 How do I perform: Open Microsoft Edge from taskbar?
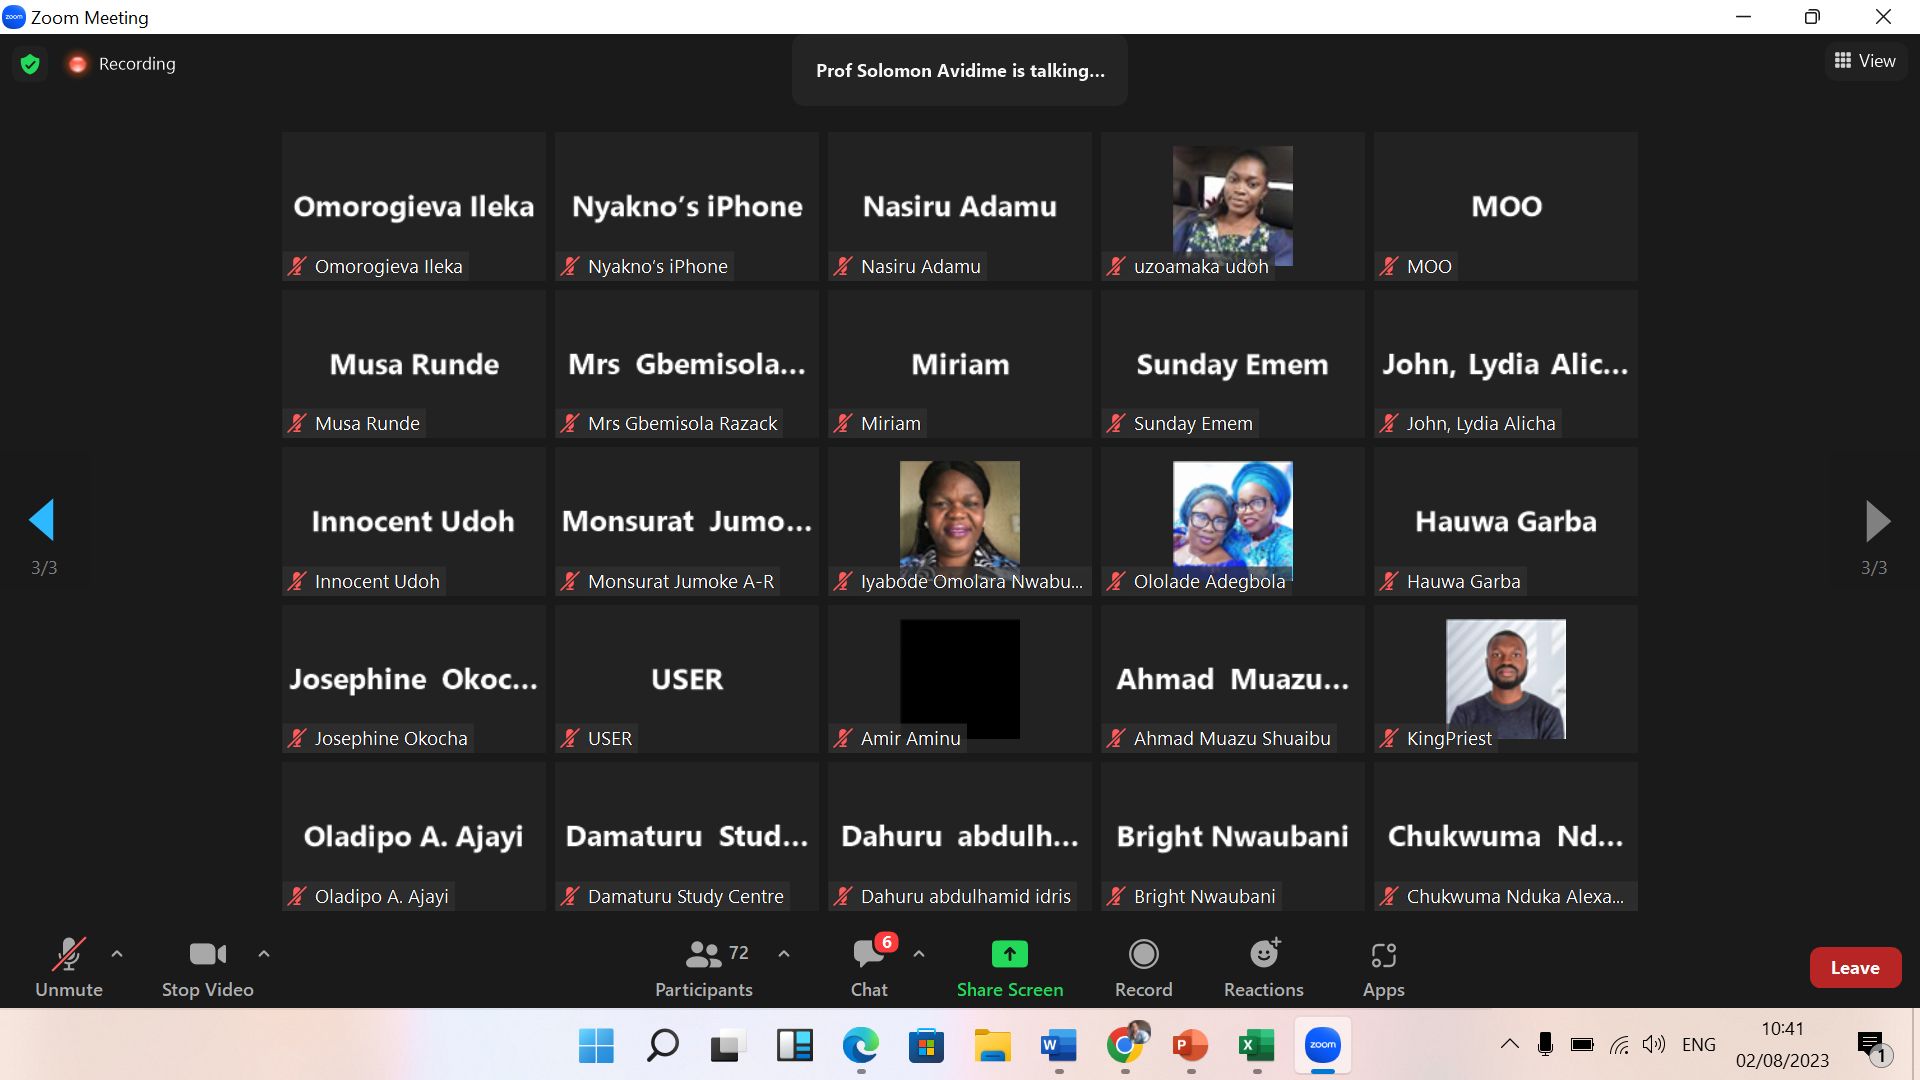click(x=860, y=1046)
